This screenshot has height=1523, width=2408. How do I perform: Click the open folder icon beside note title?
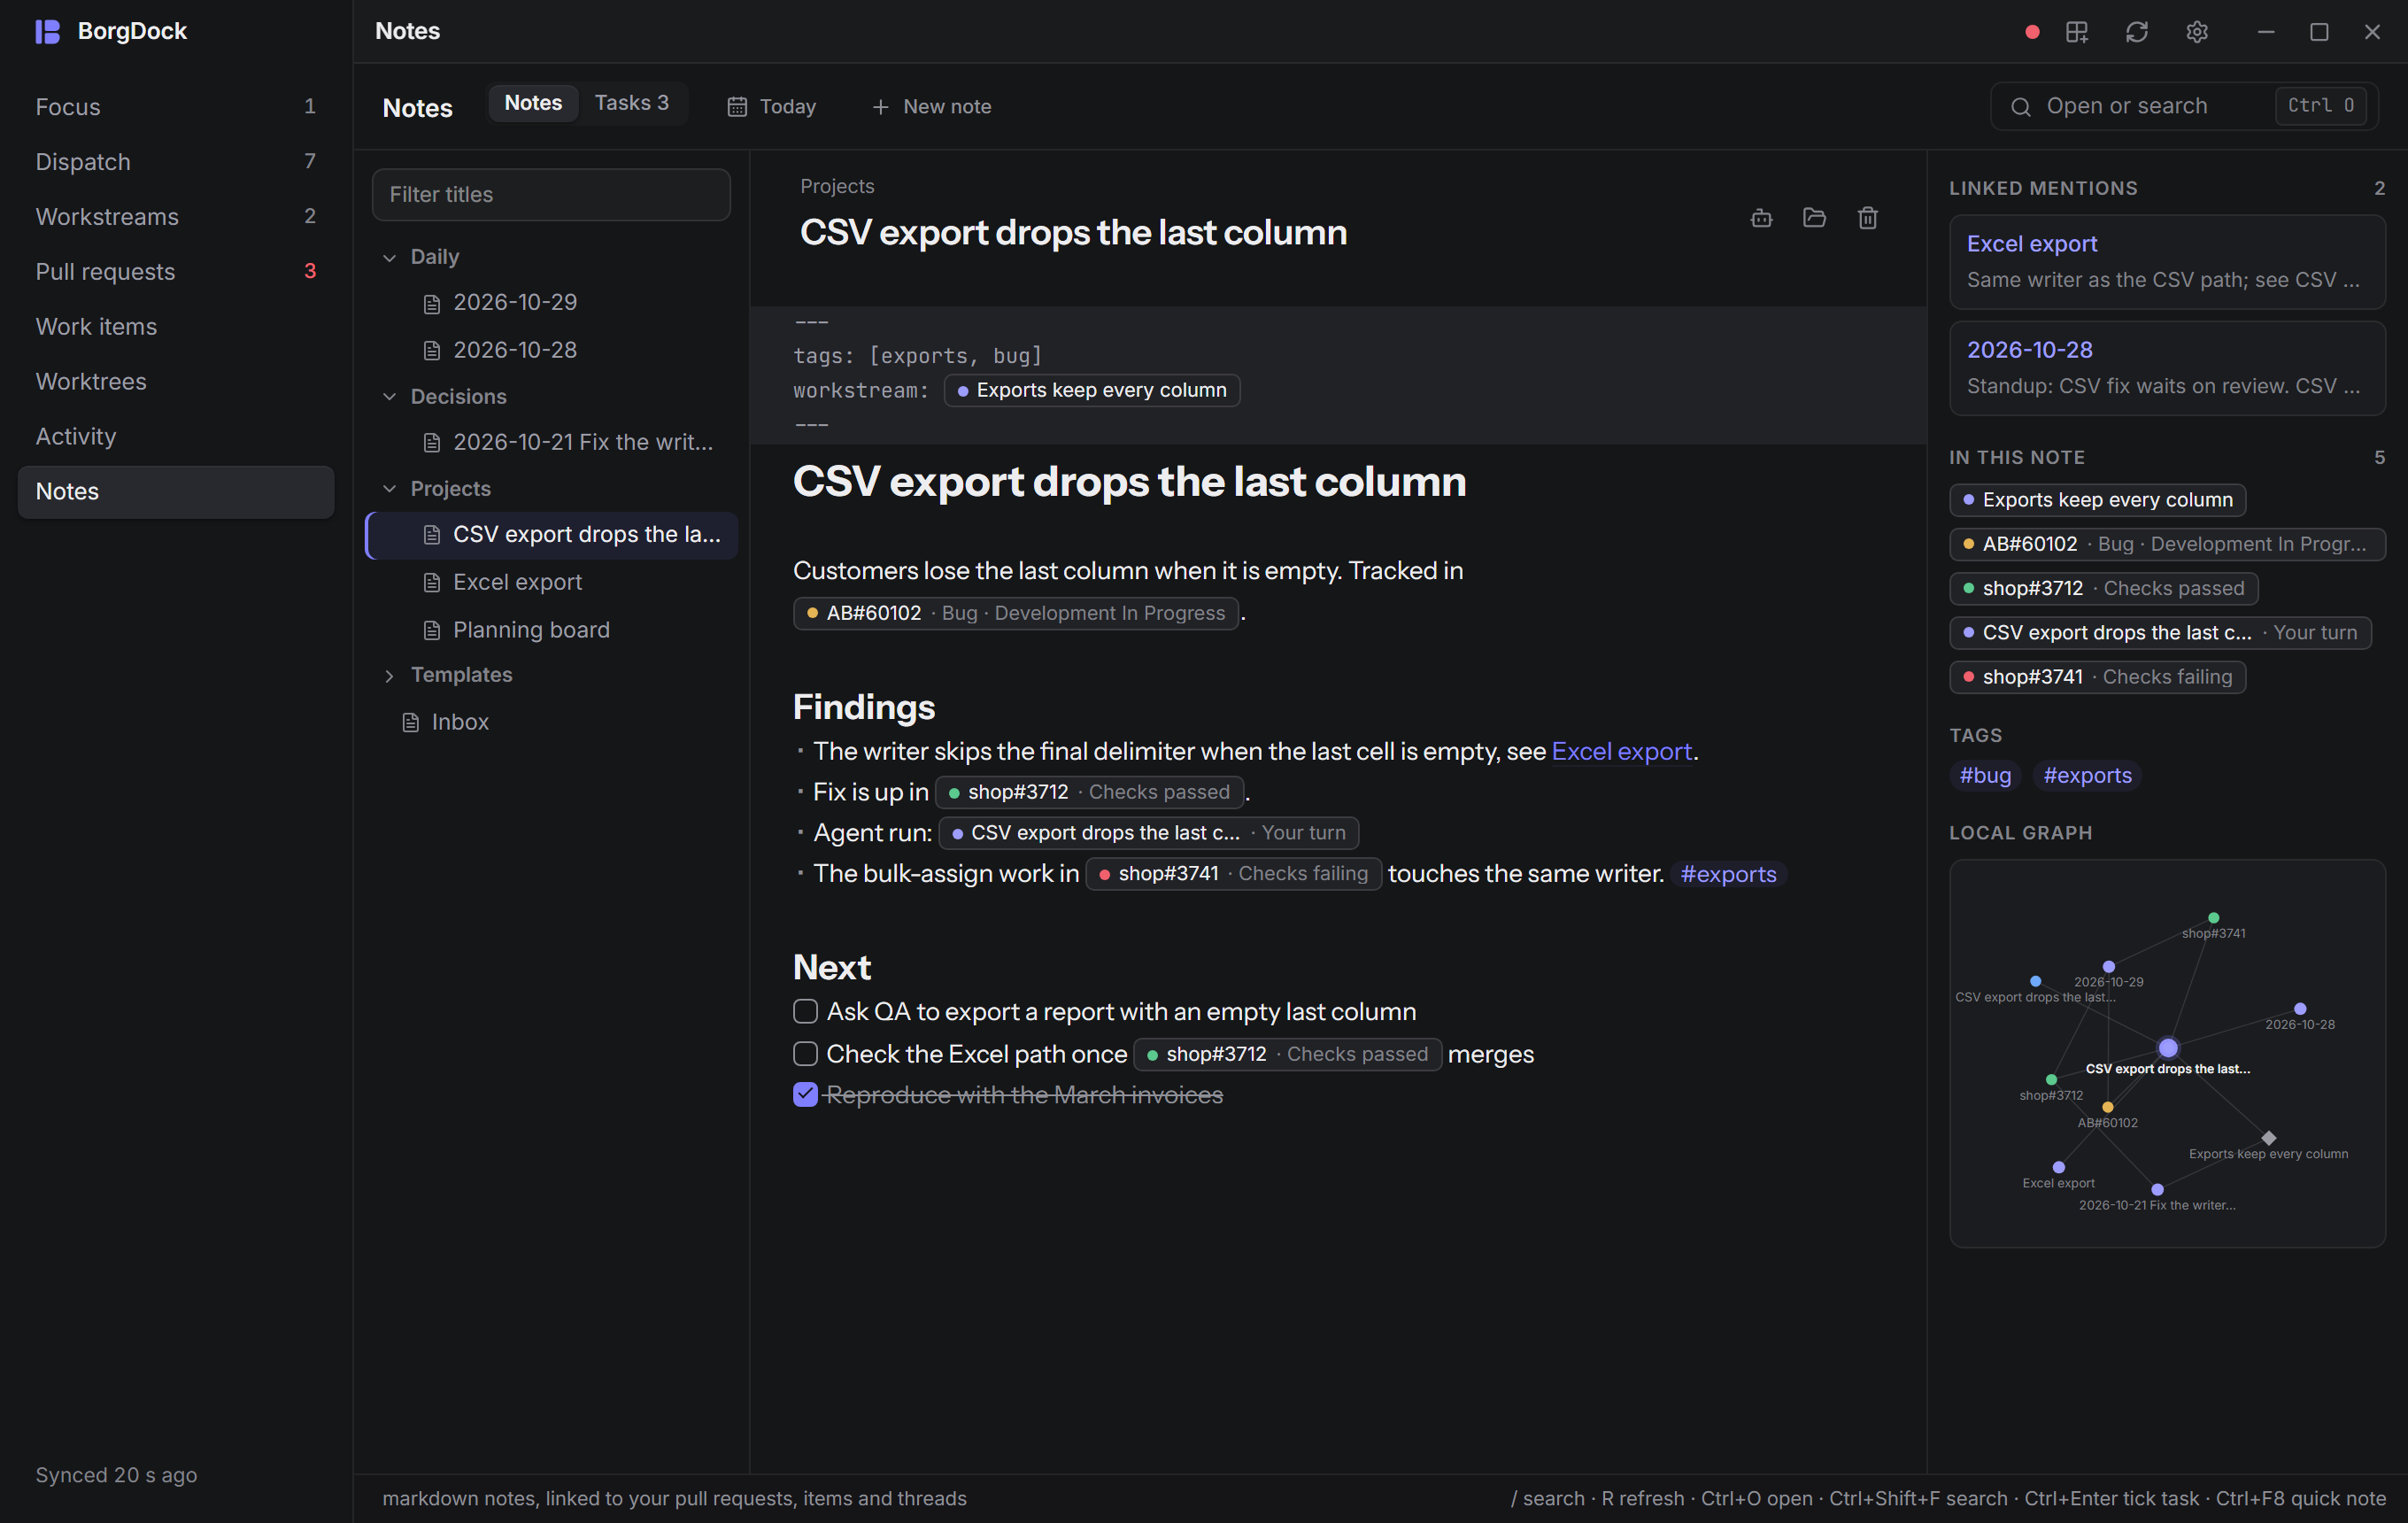click(x=1814, y=218)
